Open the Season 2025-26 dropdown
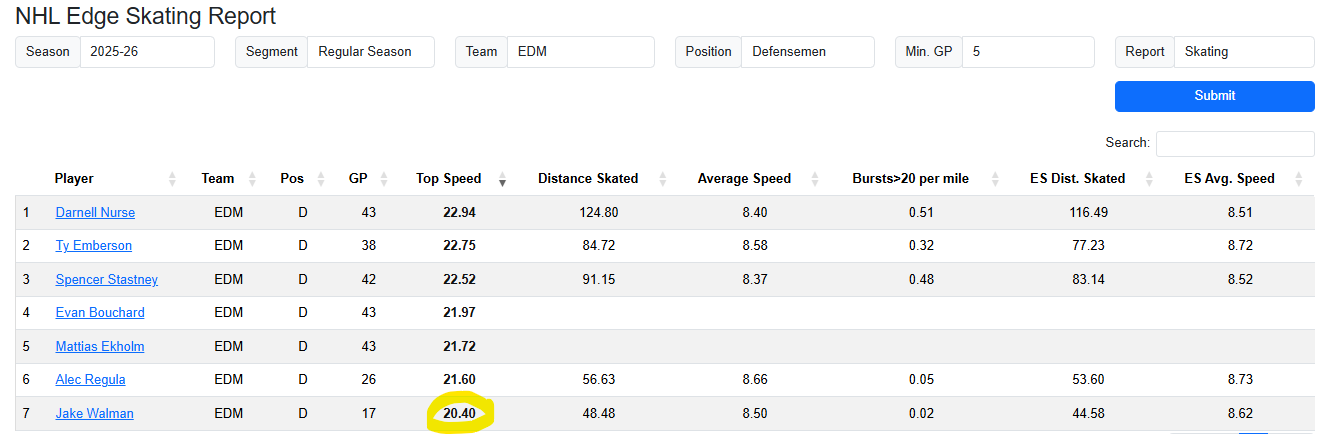This screenshot has height=434, width=1332. tap(147, 52)
